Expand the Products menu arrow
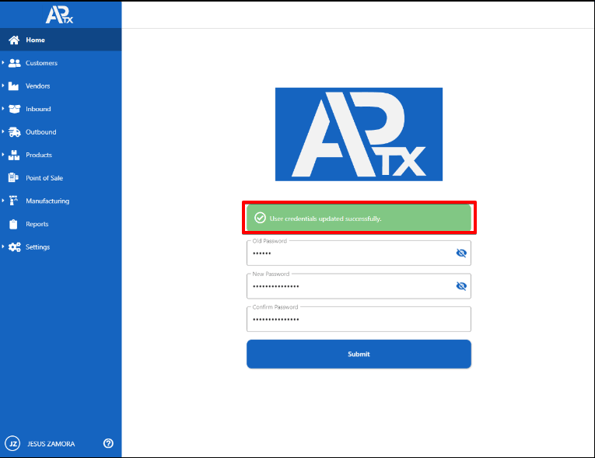Viewport: 595px width, 458px height. point(3,155)
